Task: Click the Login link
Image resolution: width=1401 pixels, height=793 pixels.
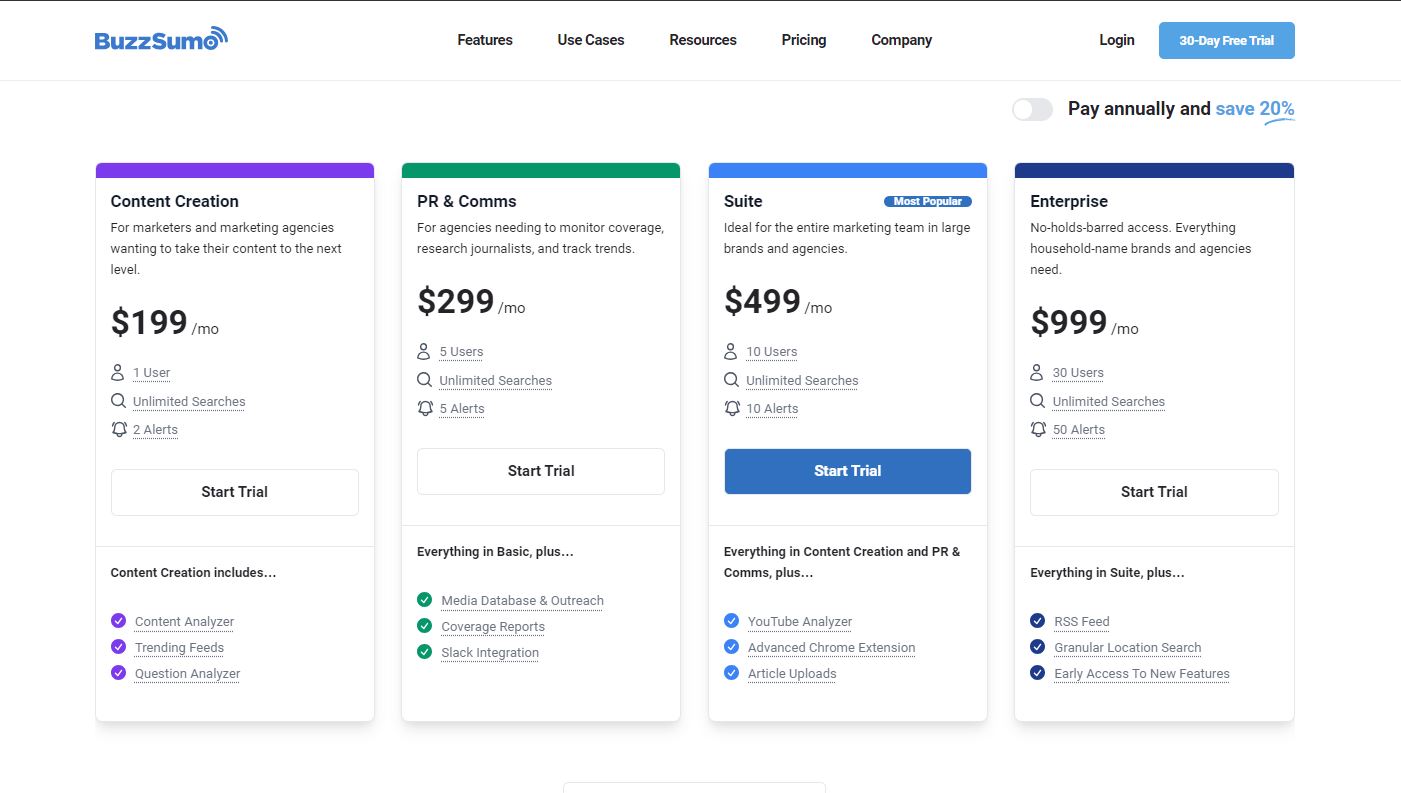Action: [1116, 40]
